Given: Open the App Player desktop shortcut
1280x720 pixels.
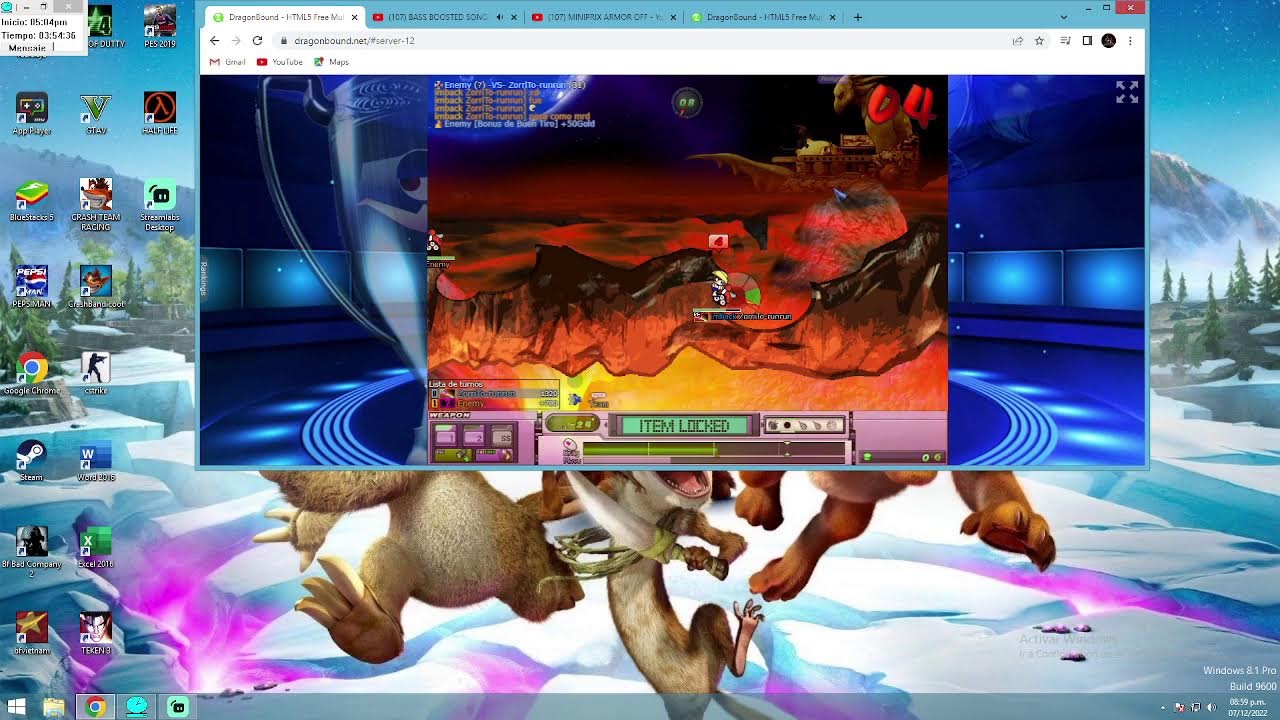Looking at the screenshot, I should point(32,114).
